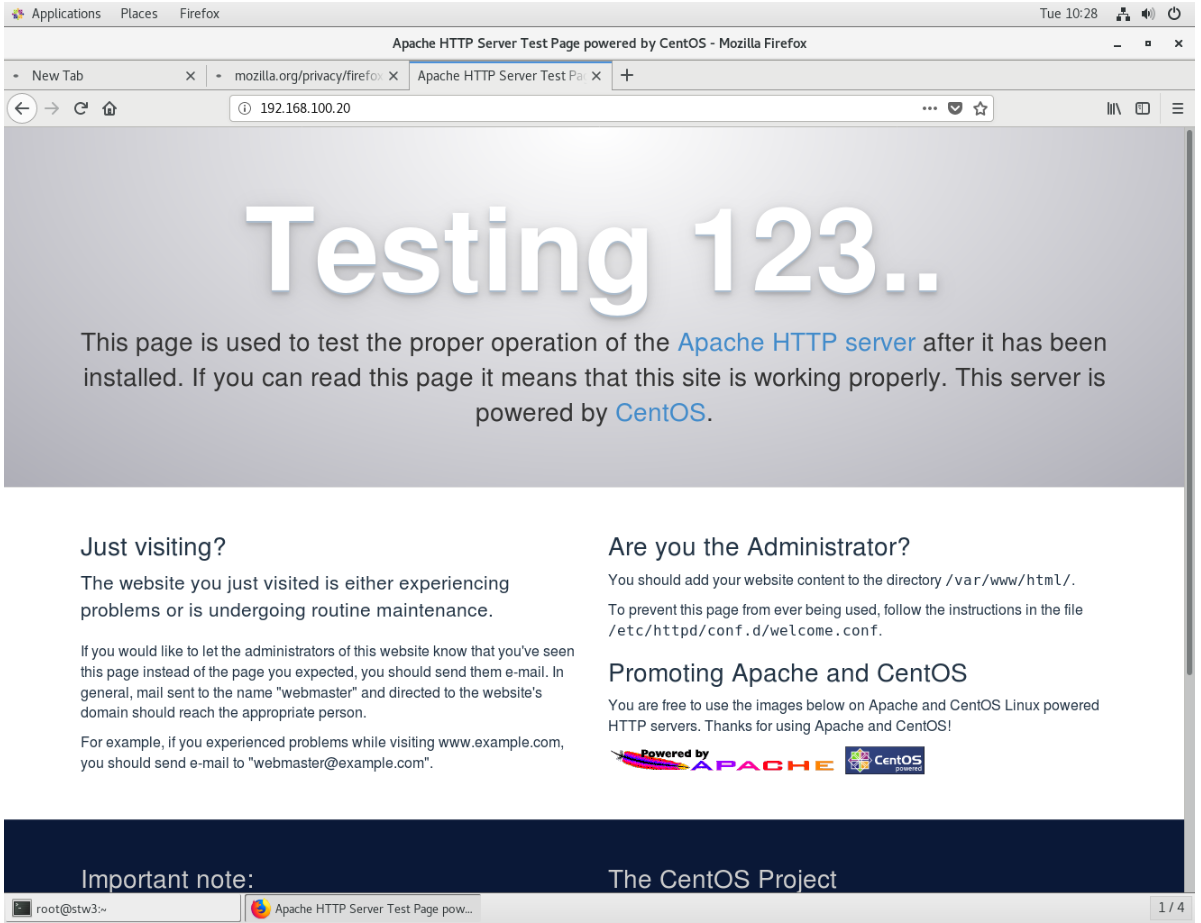Open the Library bookmarks and history icon
Image resolution: width=1201 pixels, height=923 pixels.
[x=1114, y=108]
